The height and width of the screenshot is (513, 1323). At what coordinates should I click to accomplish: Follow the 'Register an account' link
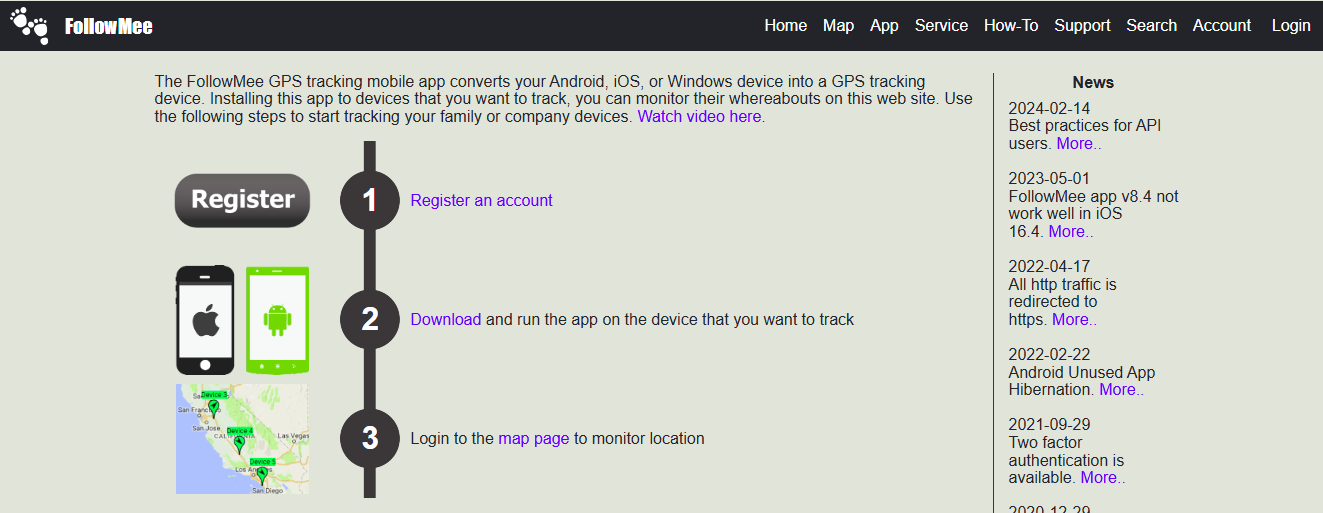[481, 201]
